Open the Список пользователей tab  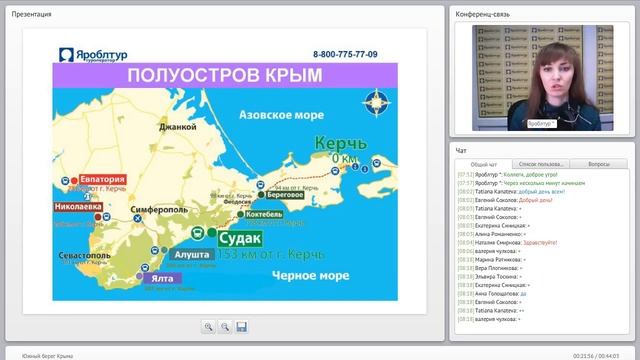coord(541,164)
